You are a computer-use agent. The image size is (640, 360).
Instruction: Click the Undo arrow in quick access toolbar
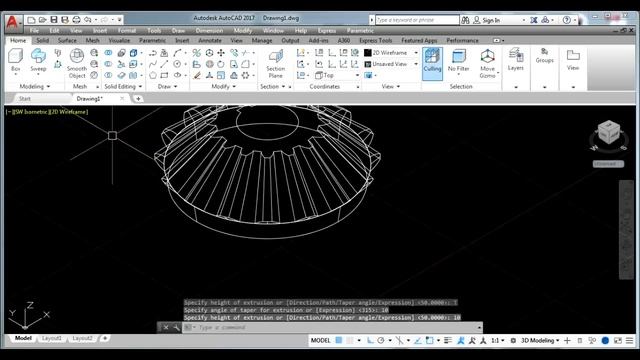pos(88,20)
